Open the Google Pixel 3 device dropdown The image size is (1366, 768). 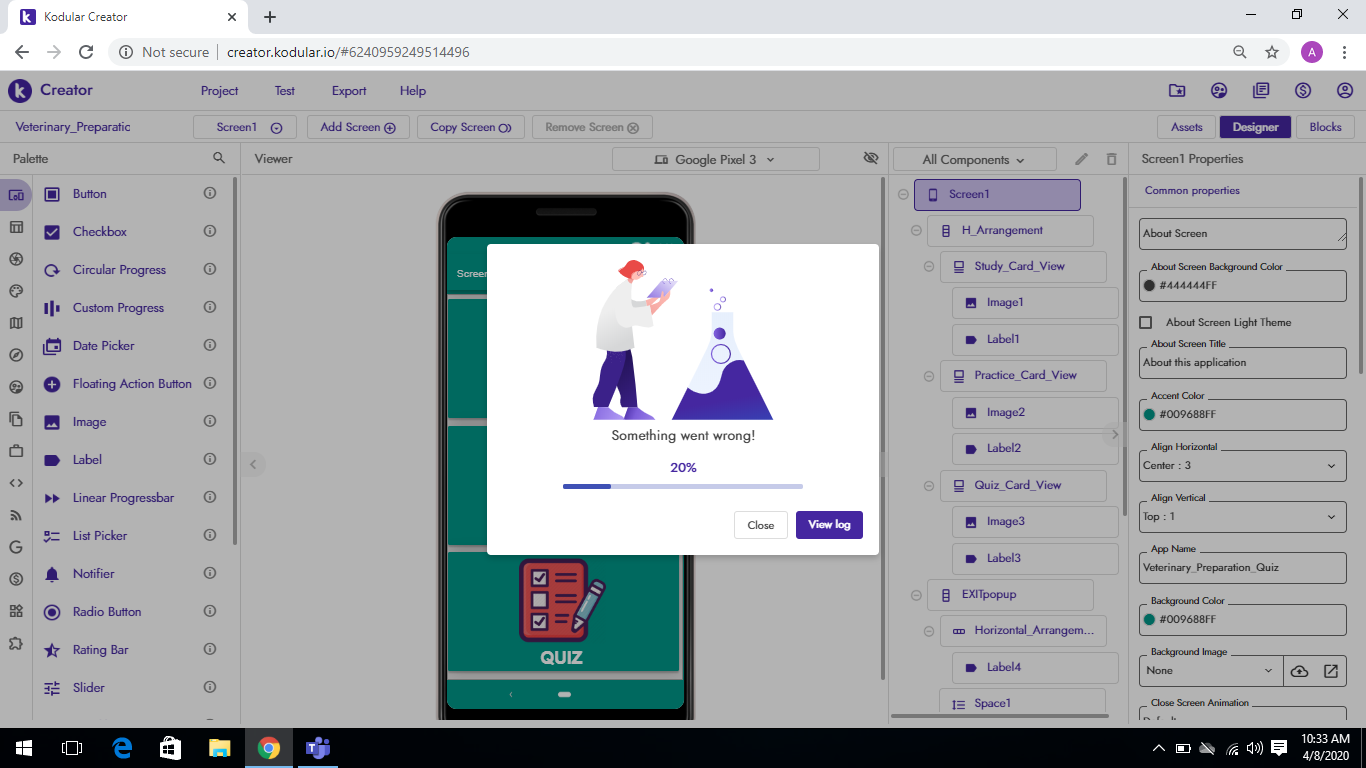pyautogui.click(x=715, y=159)
